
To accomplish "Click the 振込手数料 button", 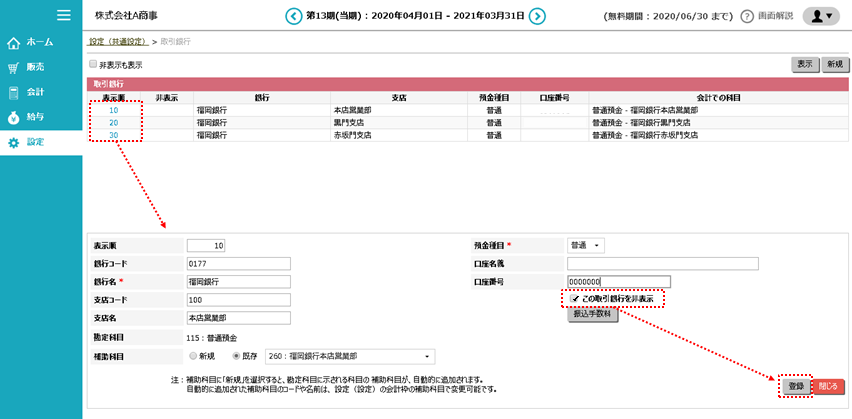I will 593,315.
